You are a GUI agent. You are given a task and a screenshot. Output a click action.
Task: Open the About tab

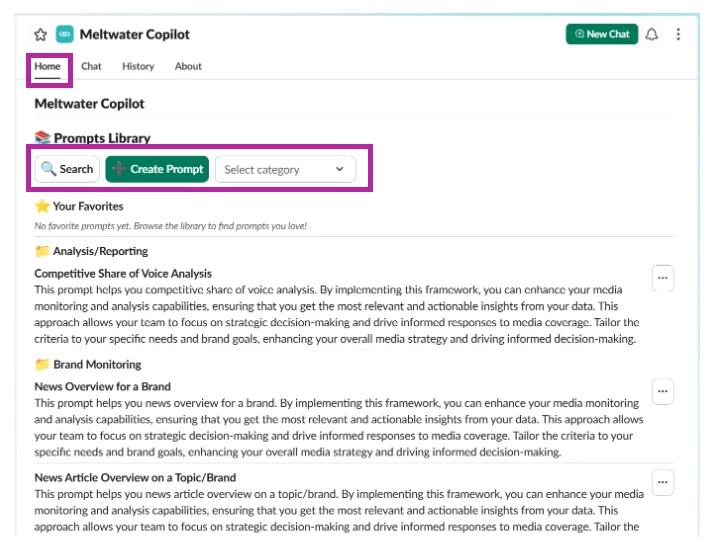[x=188, y=66]
